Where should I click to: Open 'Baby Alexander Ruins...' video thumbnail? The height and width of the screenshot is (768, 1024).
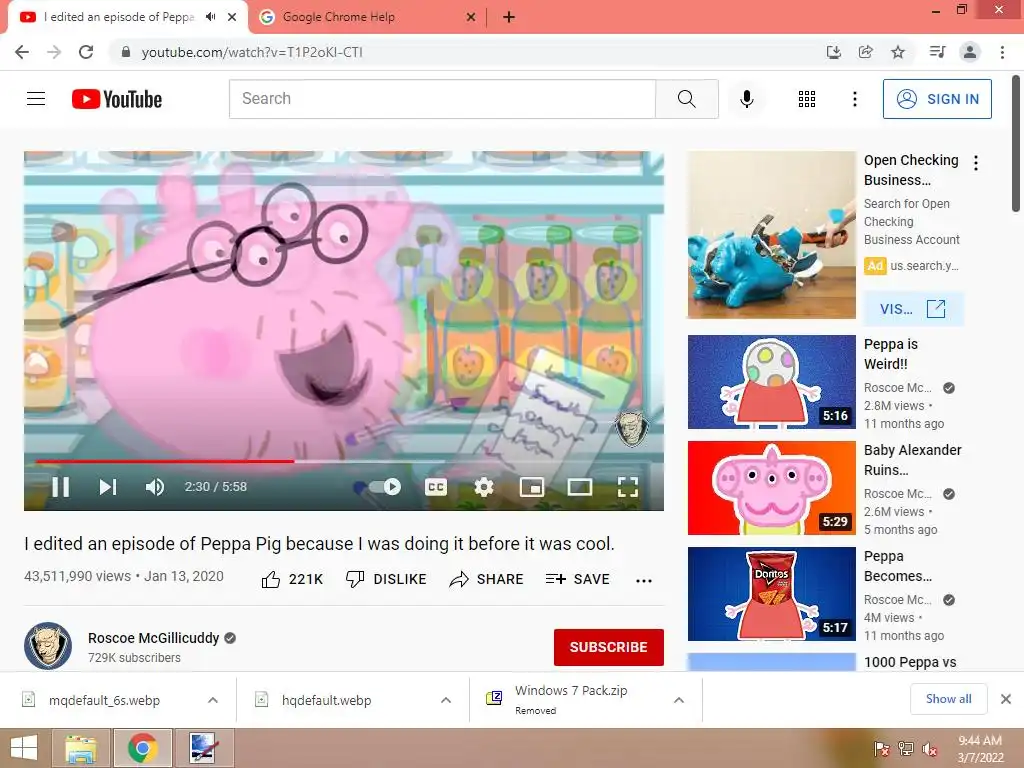pos(772,488)
